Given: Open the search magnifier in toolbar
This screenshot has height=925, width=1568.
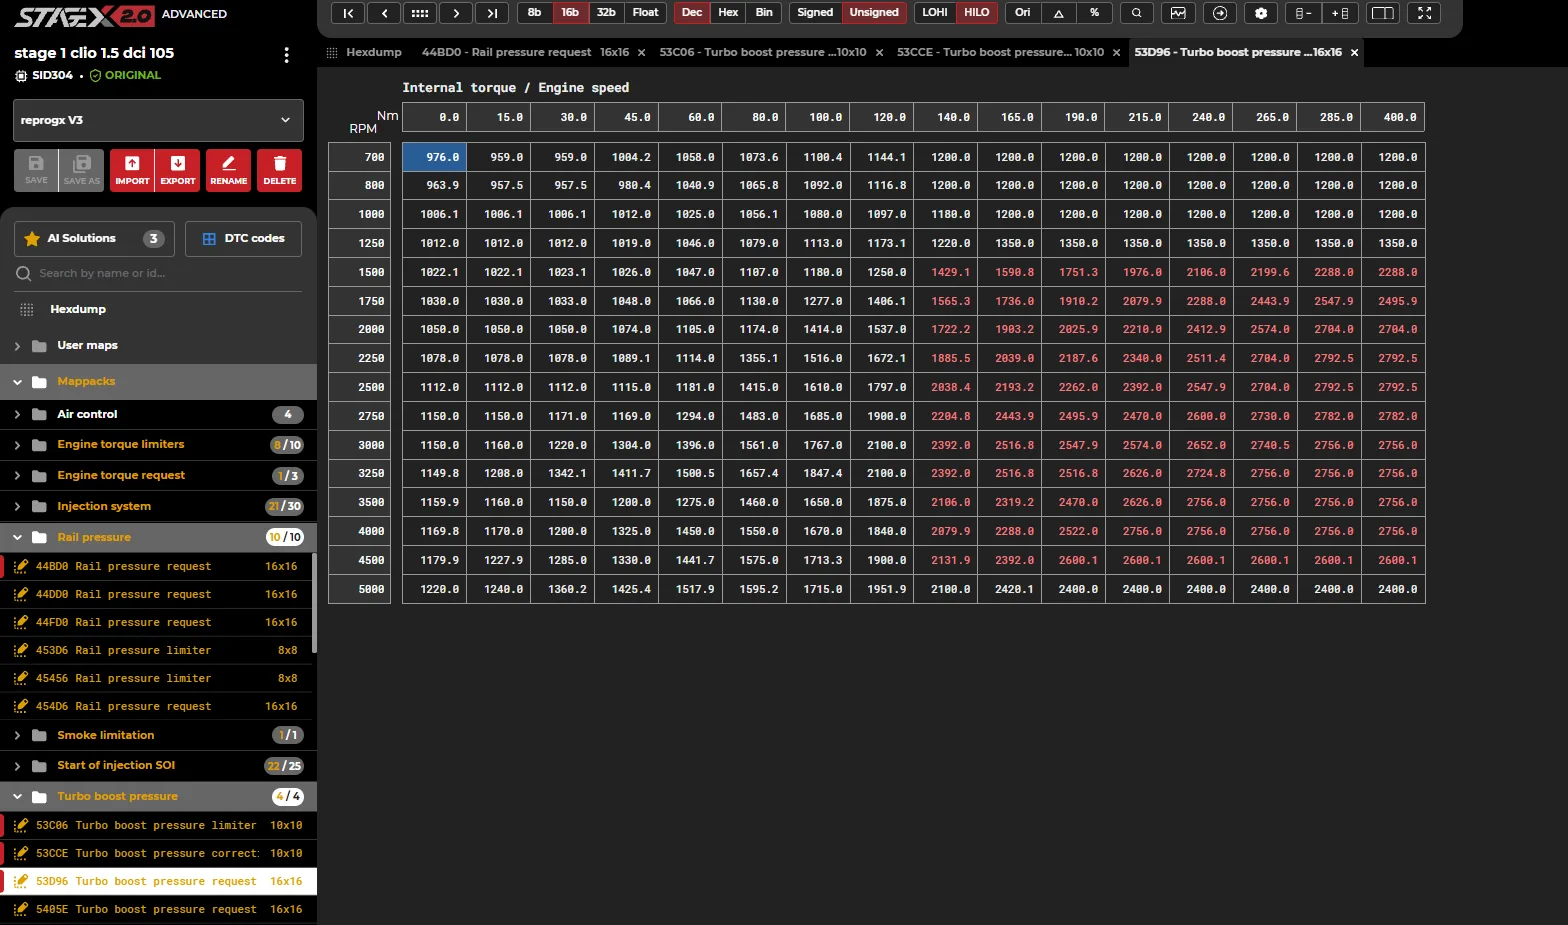Looking at the screenshot, I should click(x=1136, y=13).
